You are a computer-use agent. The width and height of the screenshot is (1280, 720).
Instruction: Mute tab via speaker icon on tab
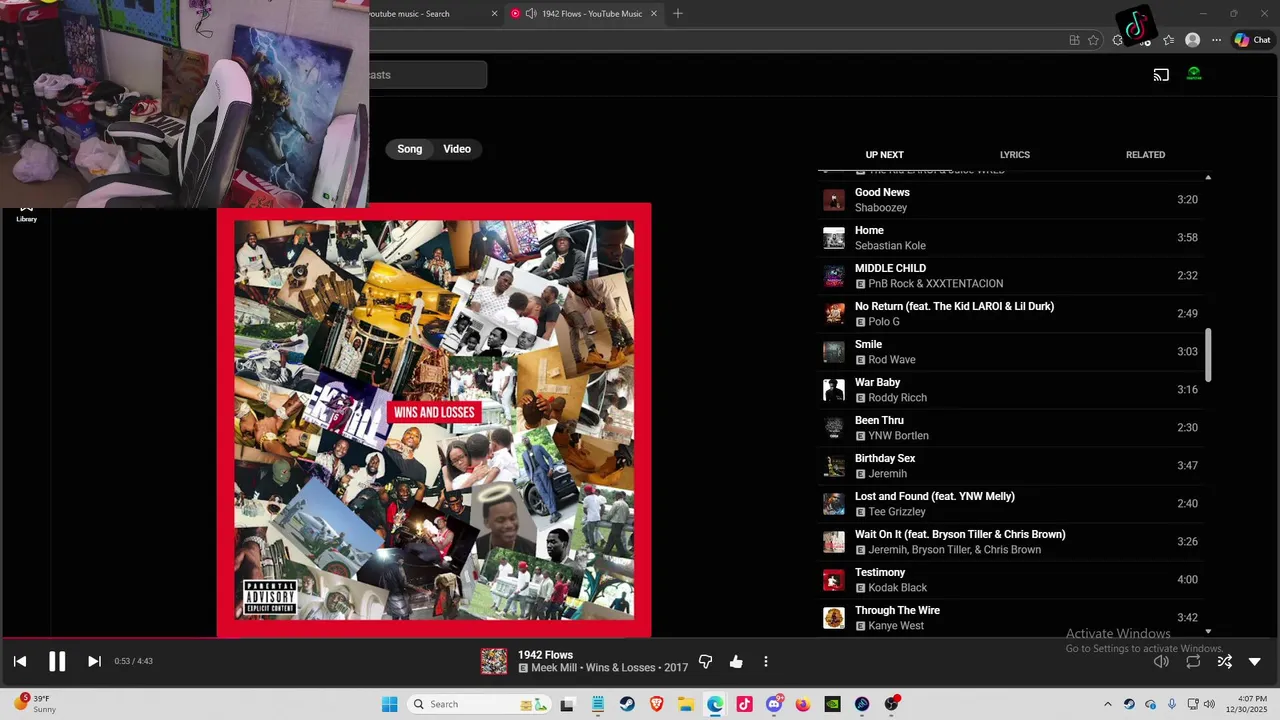531,14
